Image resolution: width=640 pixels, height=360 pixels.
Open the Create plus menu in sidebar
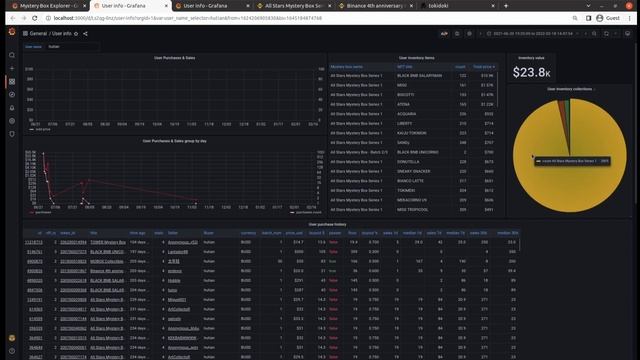click(x=12, y=68)
